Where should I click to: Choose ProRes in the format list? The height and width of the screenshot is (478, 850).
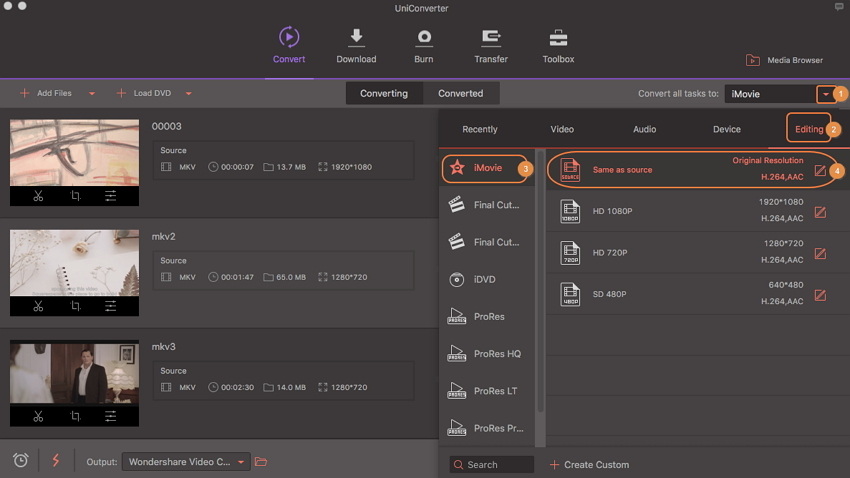click(x=486, y=316)
